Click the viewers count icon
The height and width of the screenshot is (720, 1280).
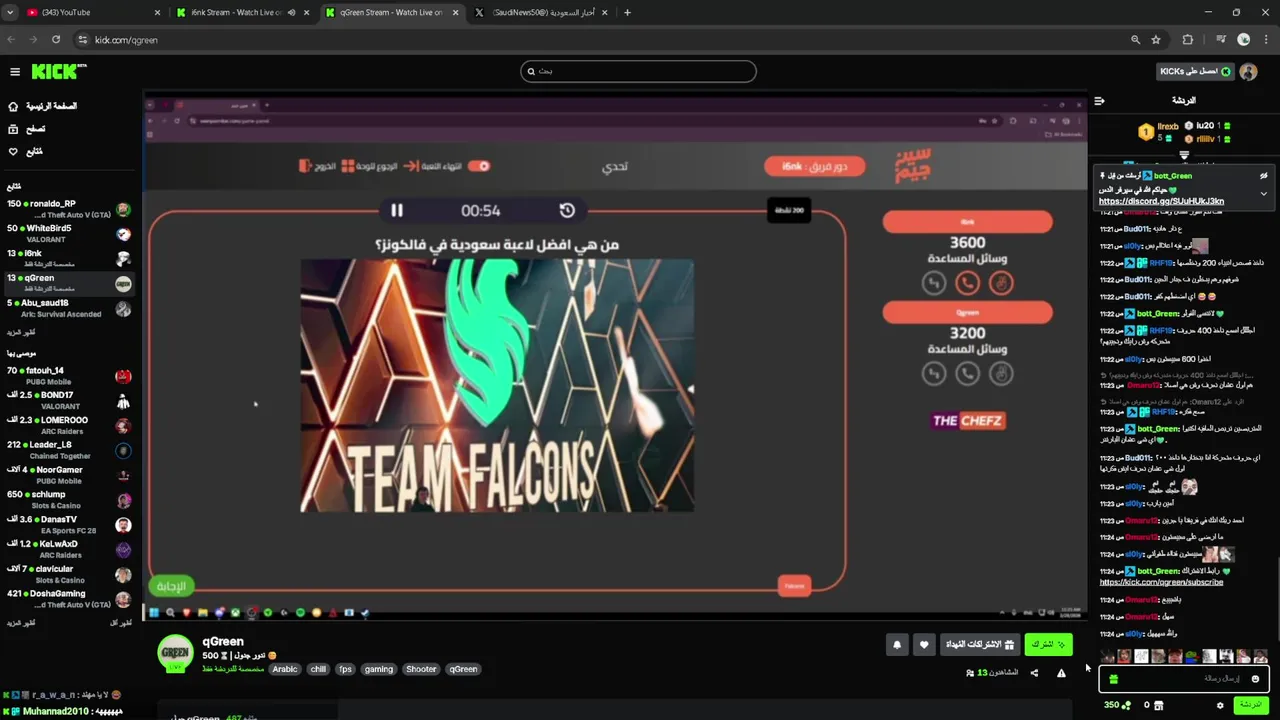(970, 673)
